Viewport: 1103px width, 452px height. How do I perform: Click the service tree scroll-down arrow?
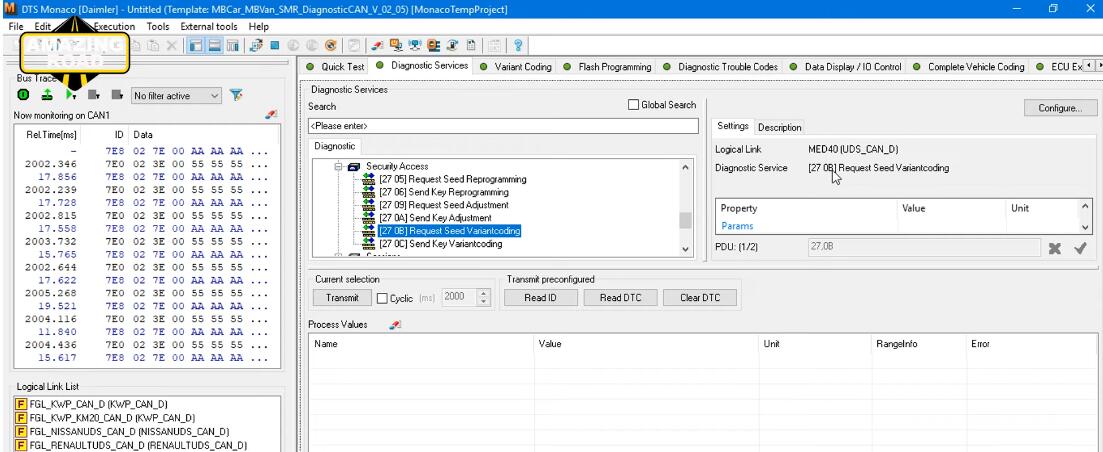point(686,249)
